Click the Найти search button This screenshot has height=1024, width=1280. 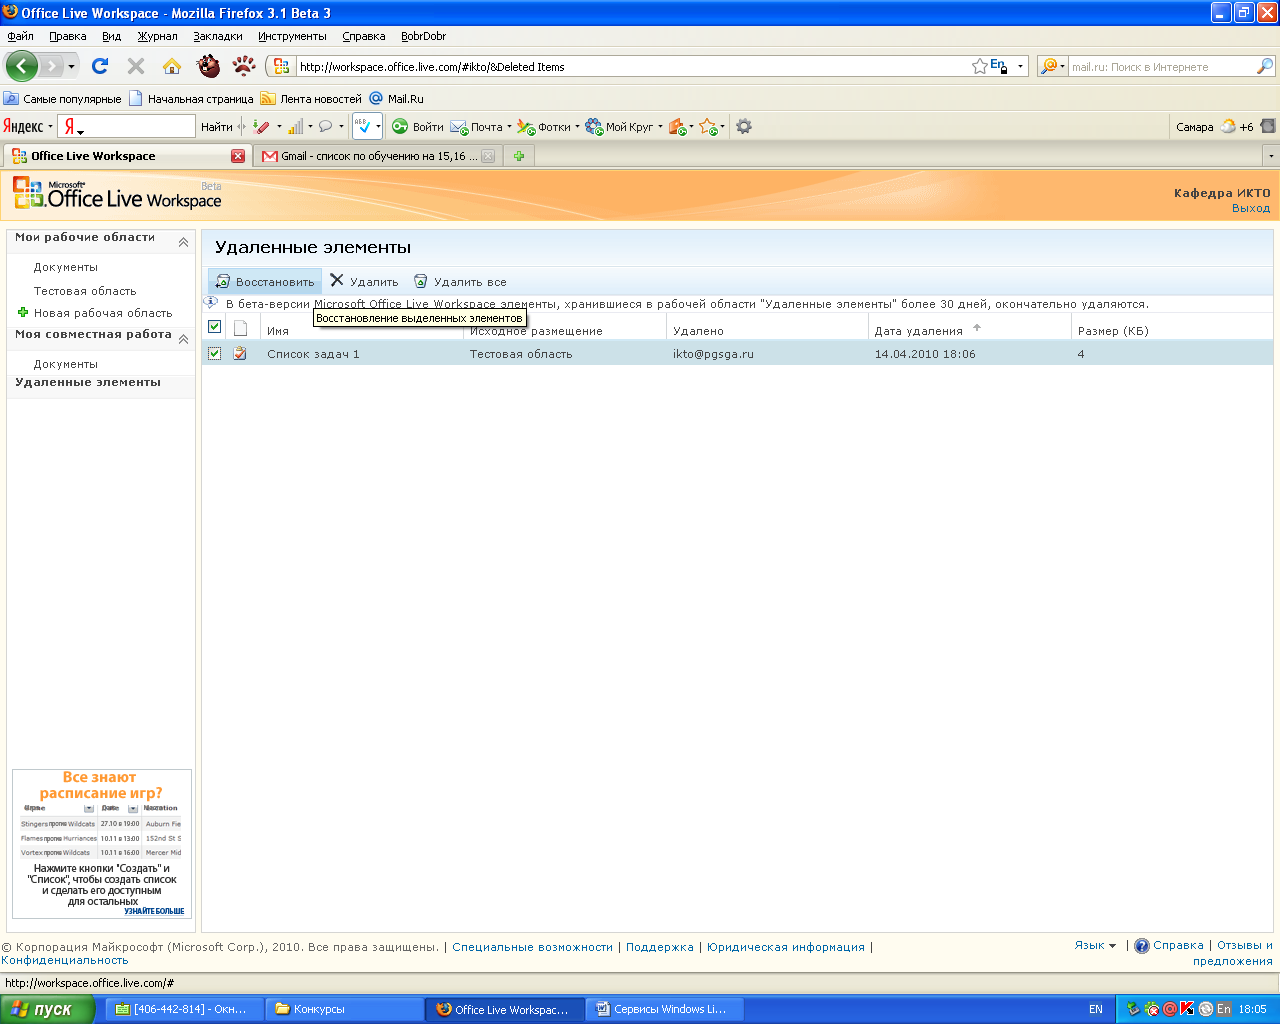(x=216, y=127)
